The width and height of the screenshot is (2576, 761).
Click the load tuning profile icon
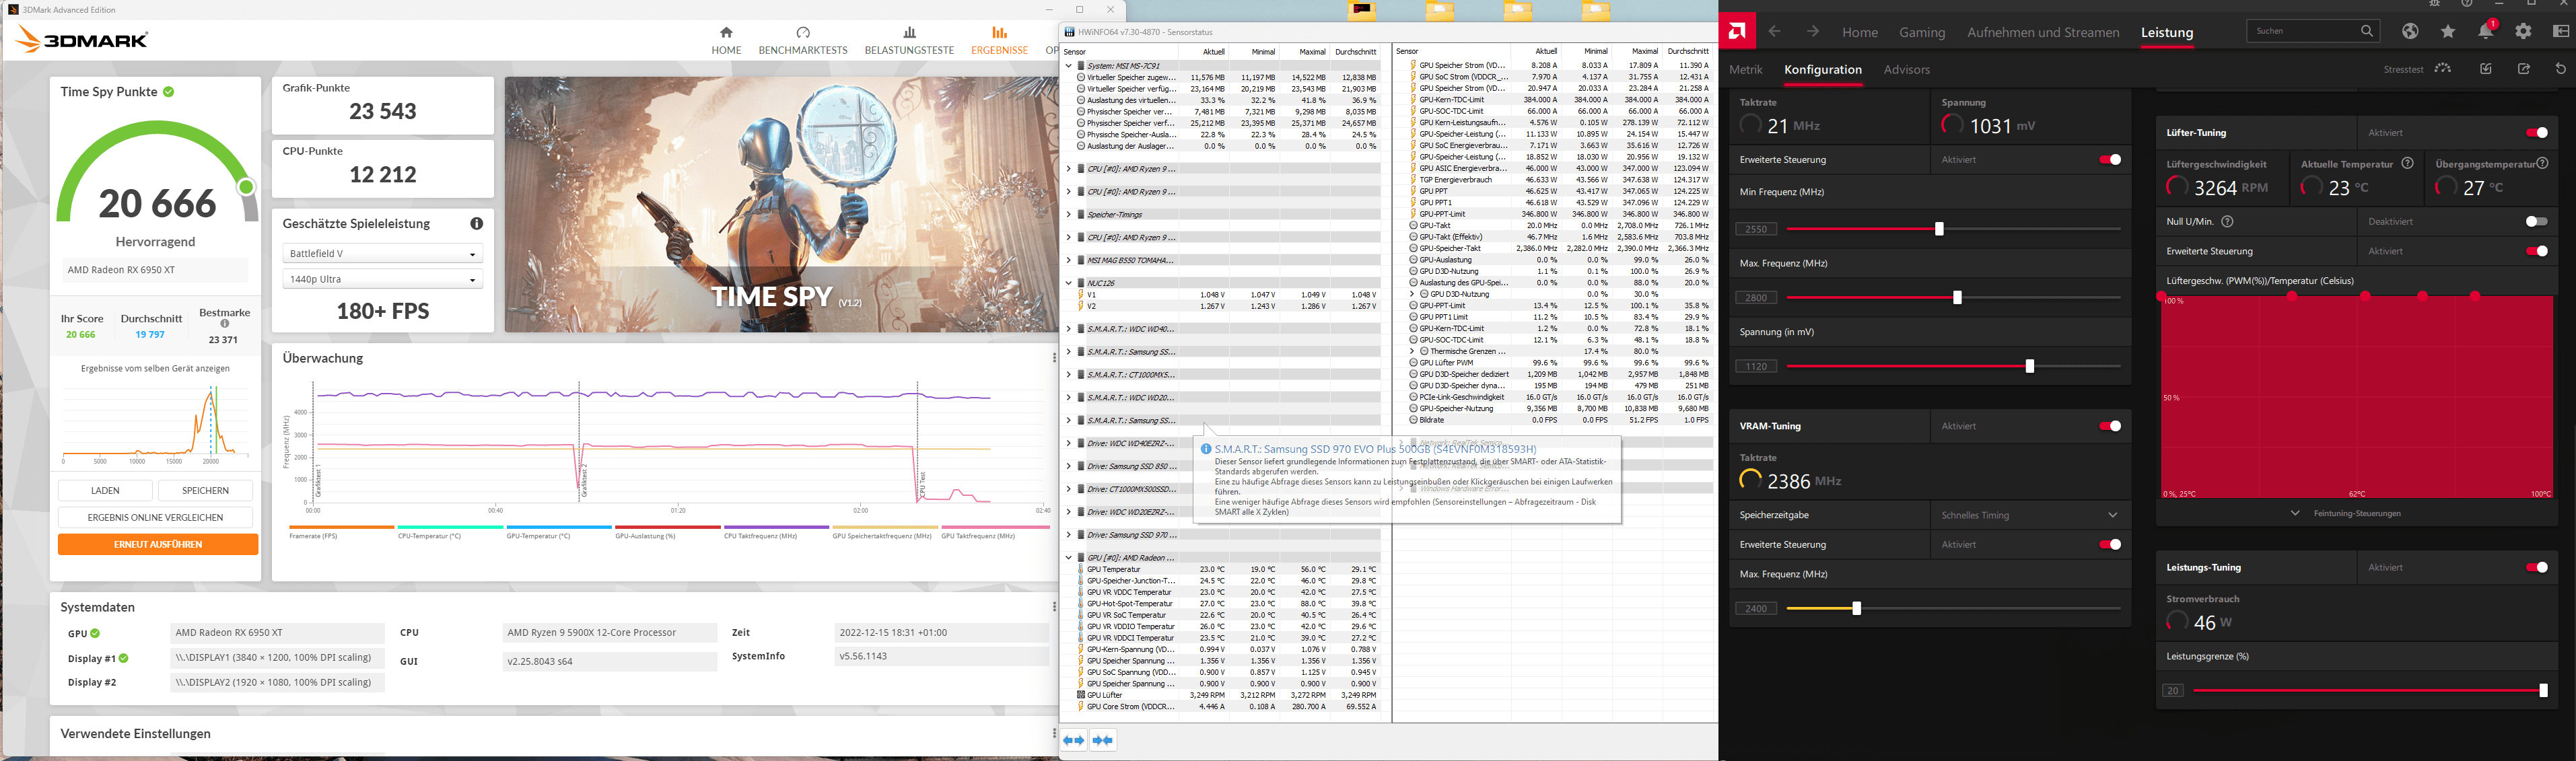click(x=2486, y=69)
